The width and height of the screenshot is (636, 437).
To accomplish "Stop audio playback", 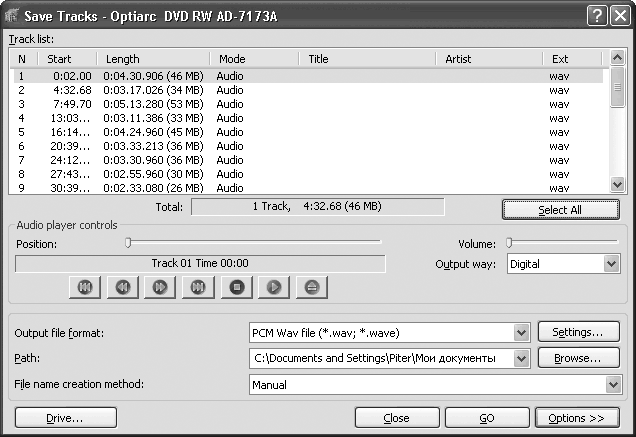I will click(236, 287).
